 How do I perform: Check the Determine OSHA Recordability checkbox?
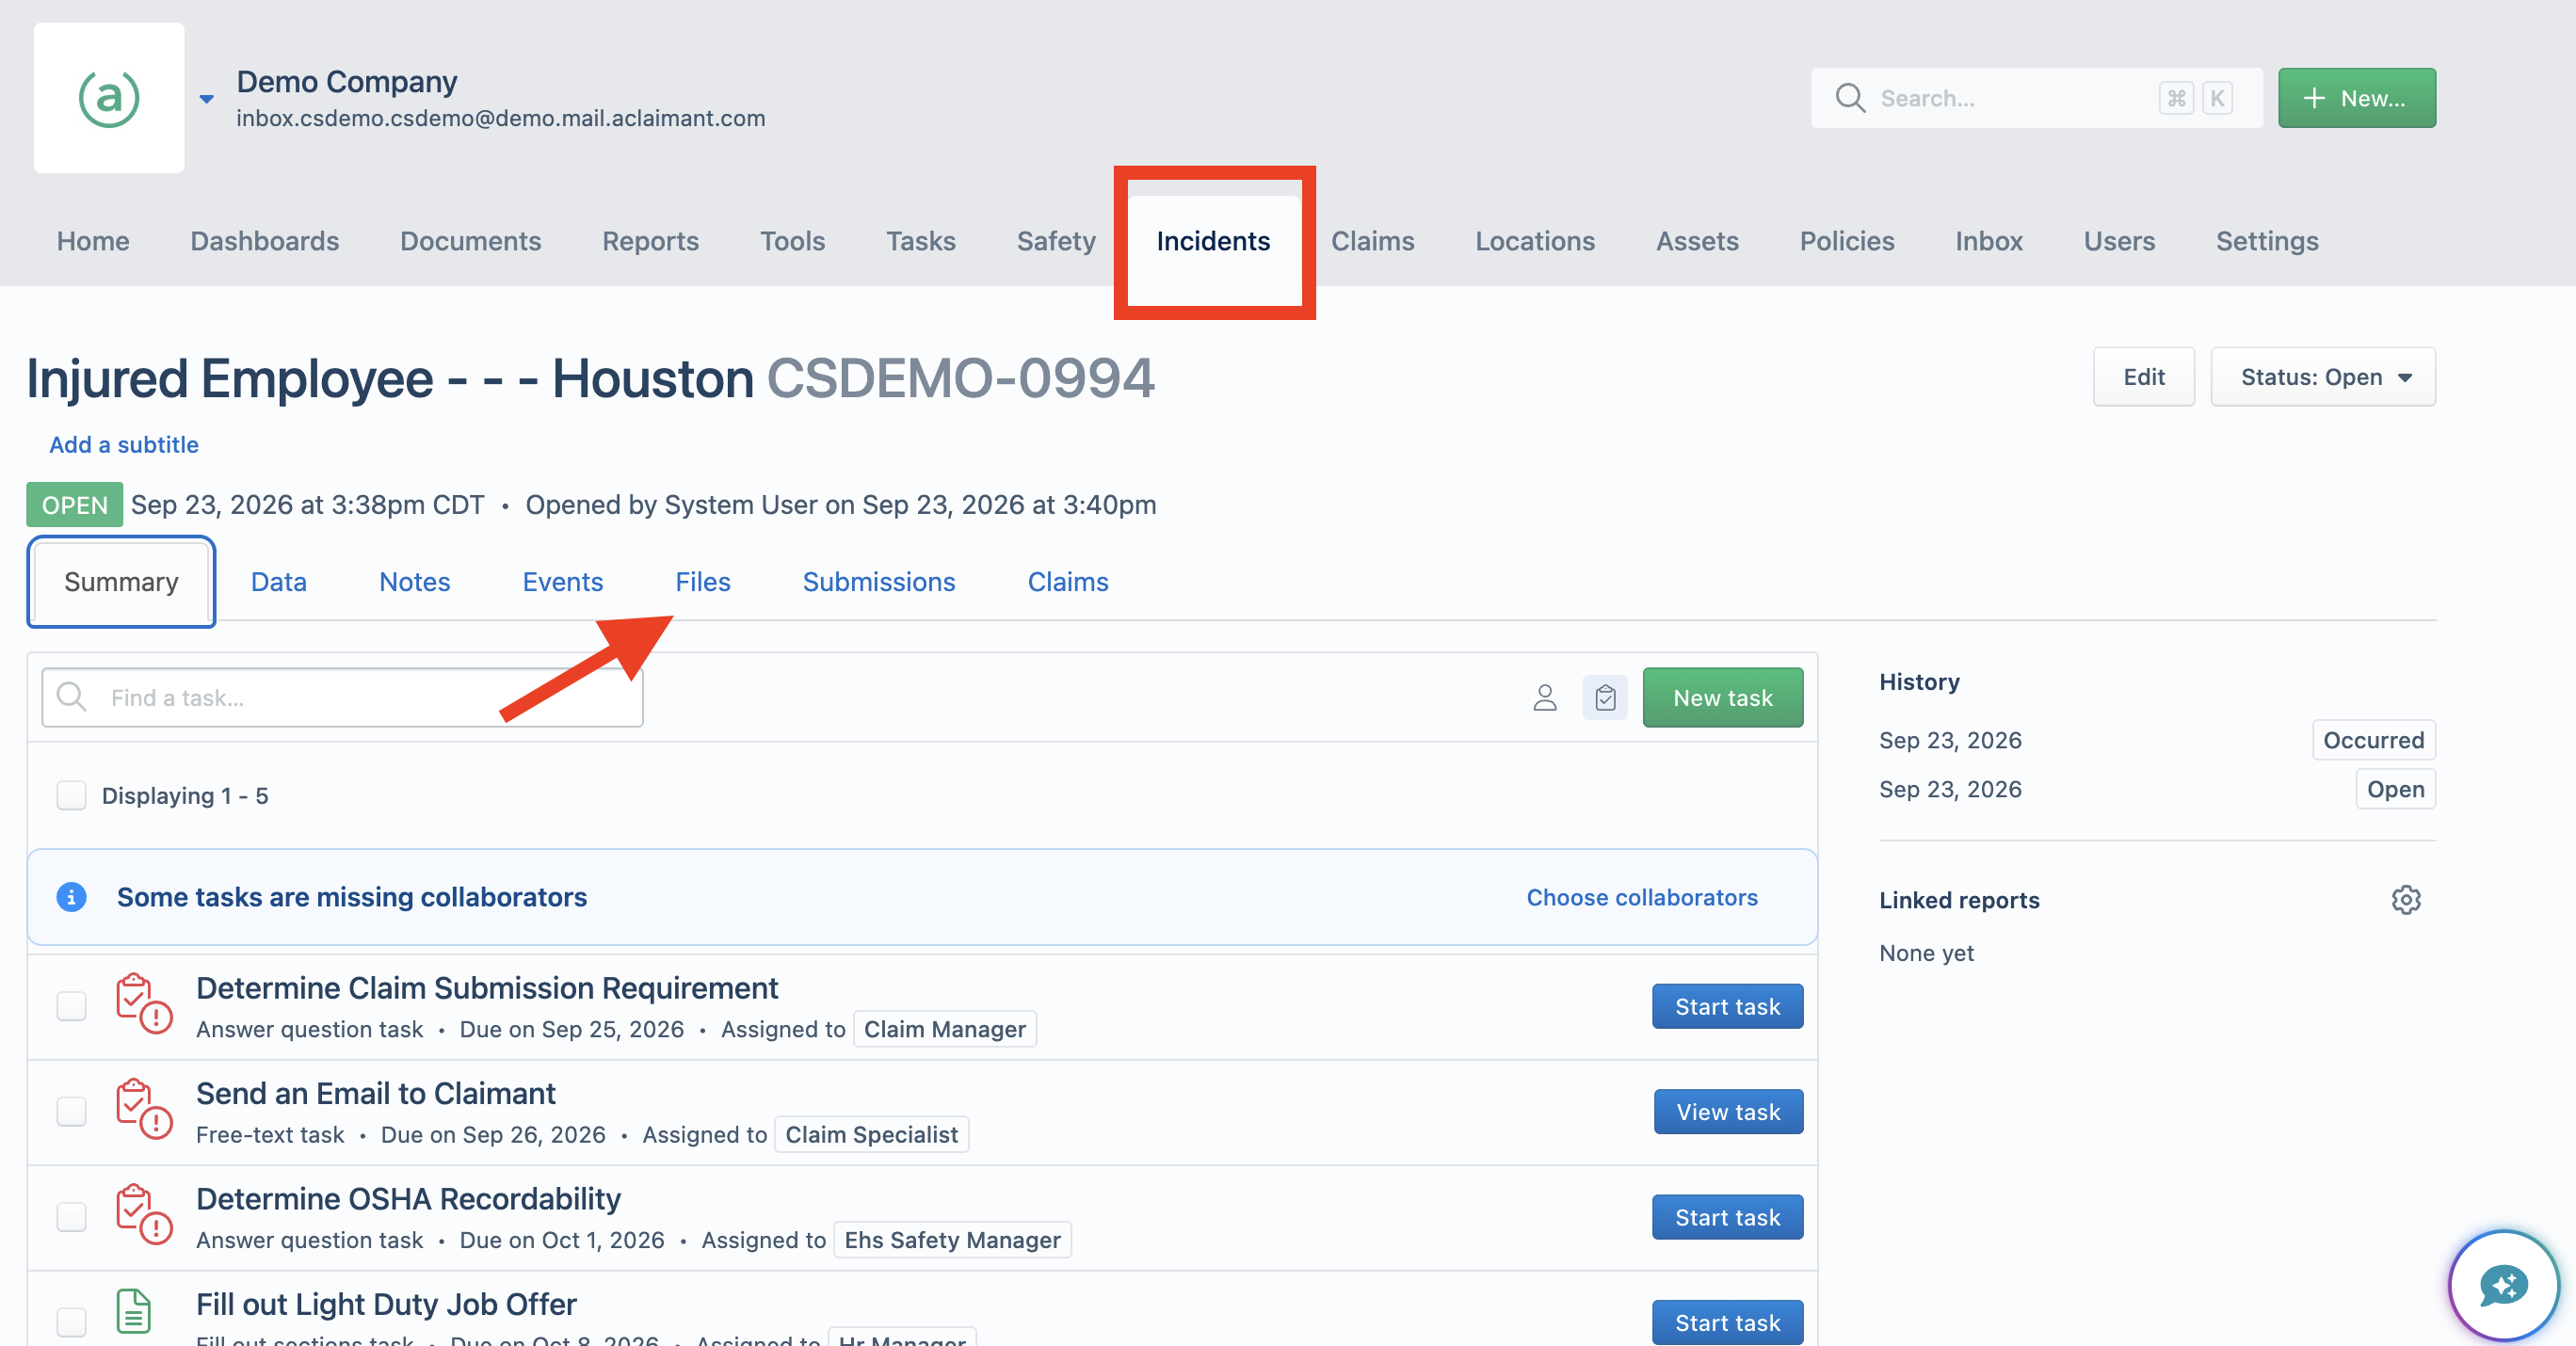click(x=71, y=1217)
